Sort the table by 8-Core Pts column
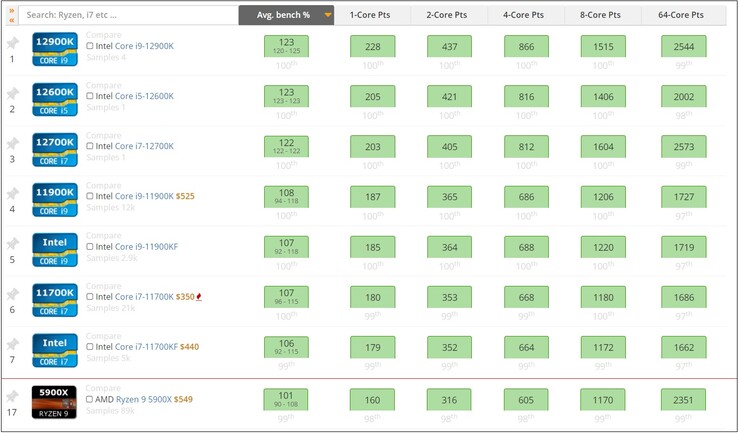 point(600,15)
